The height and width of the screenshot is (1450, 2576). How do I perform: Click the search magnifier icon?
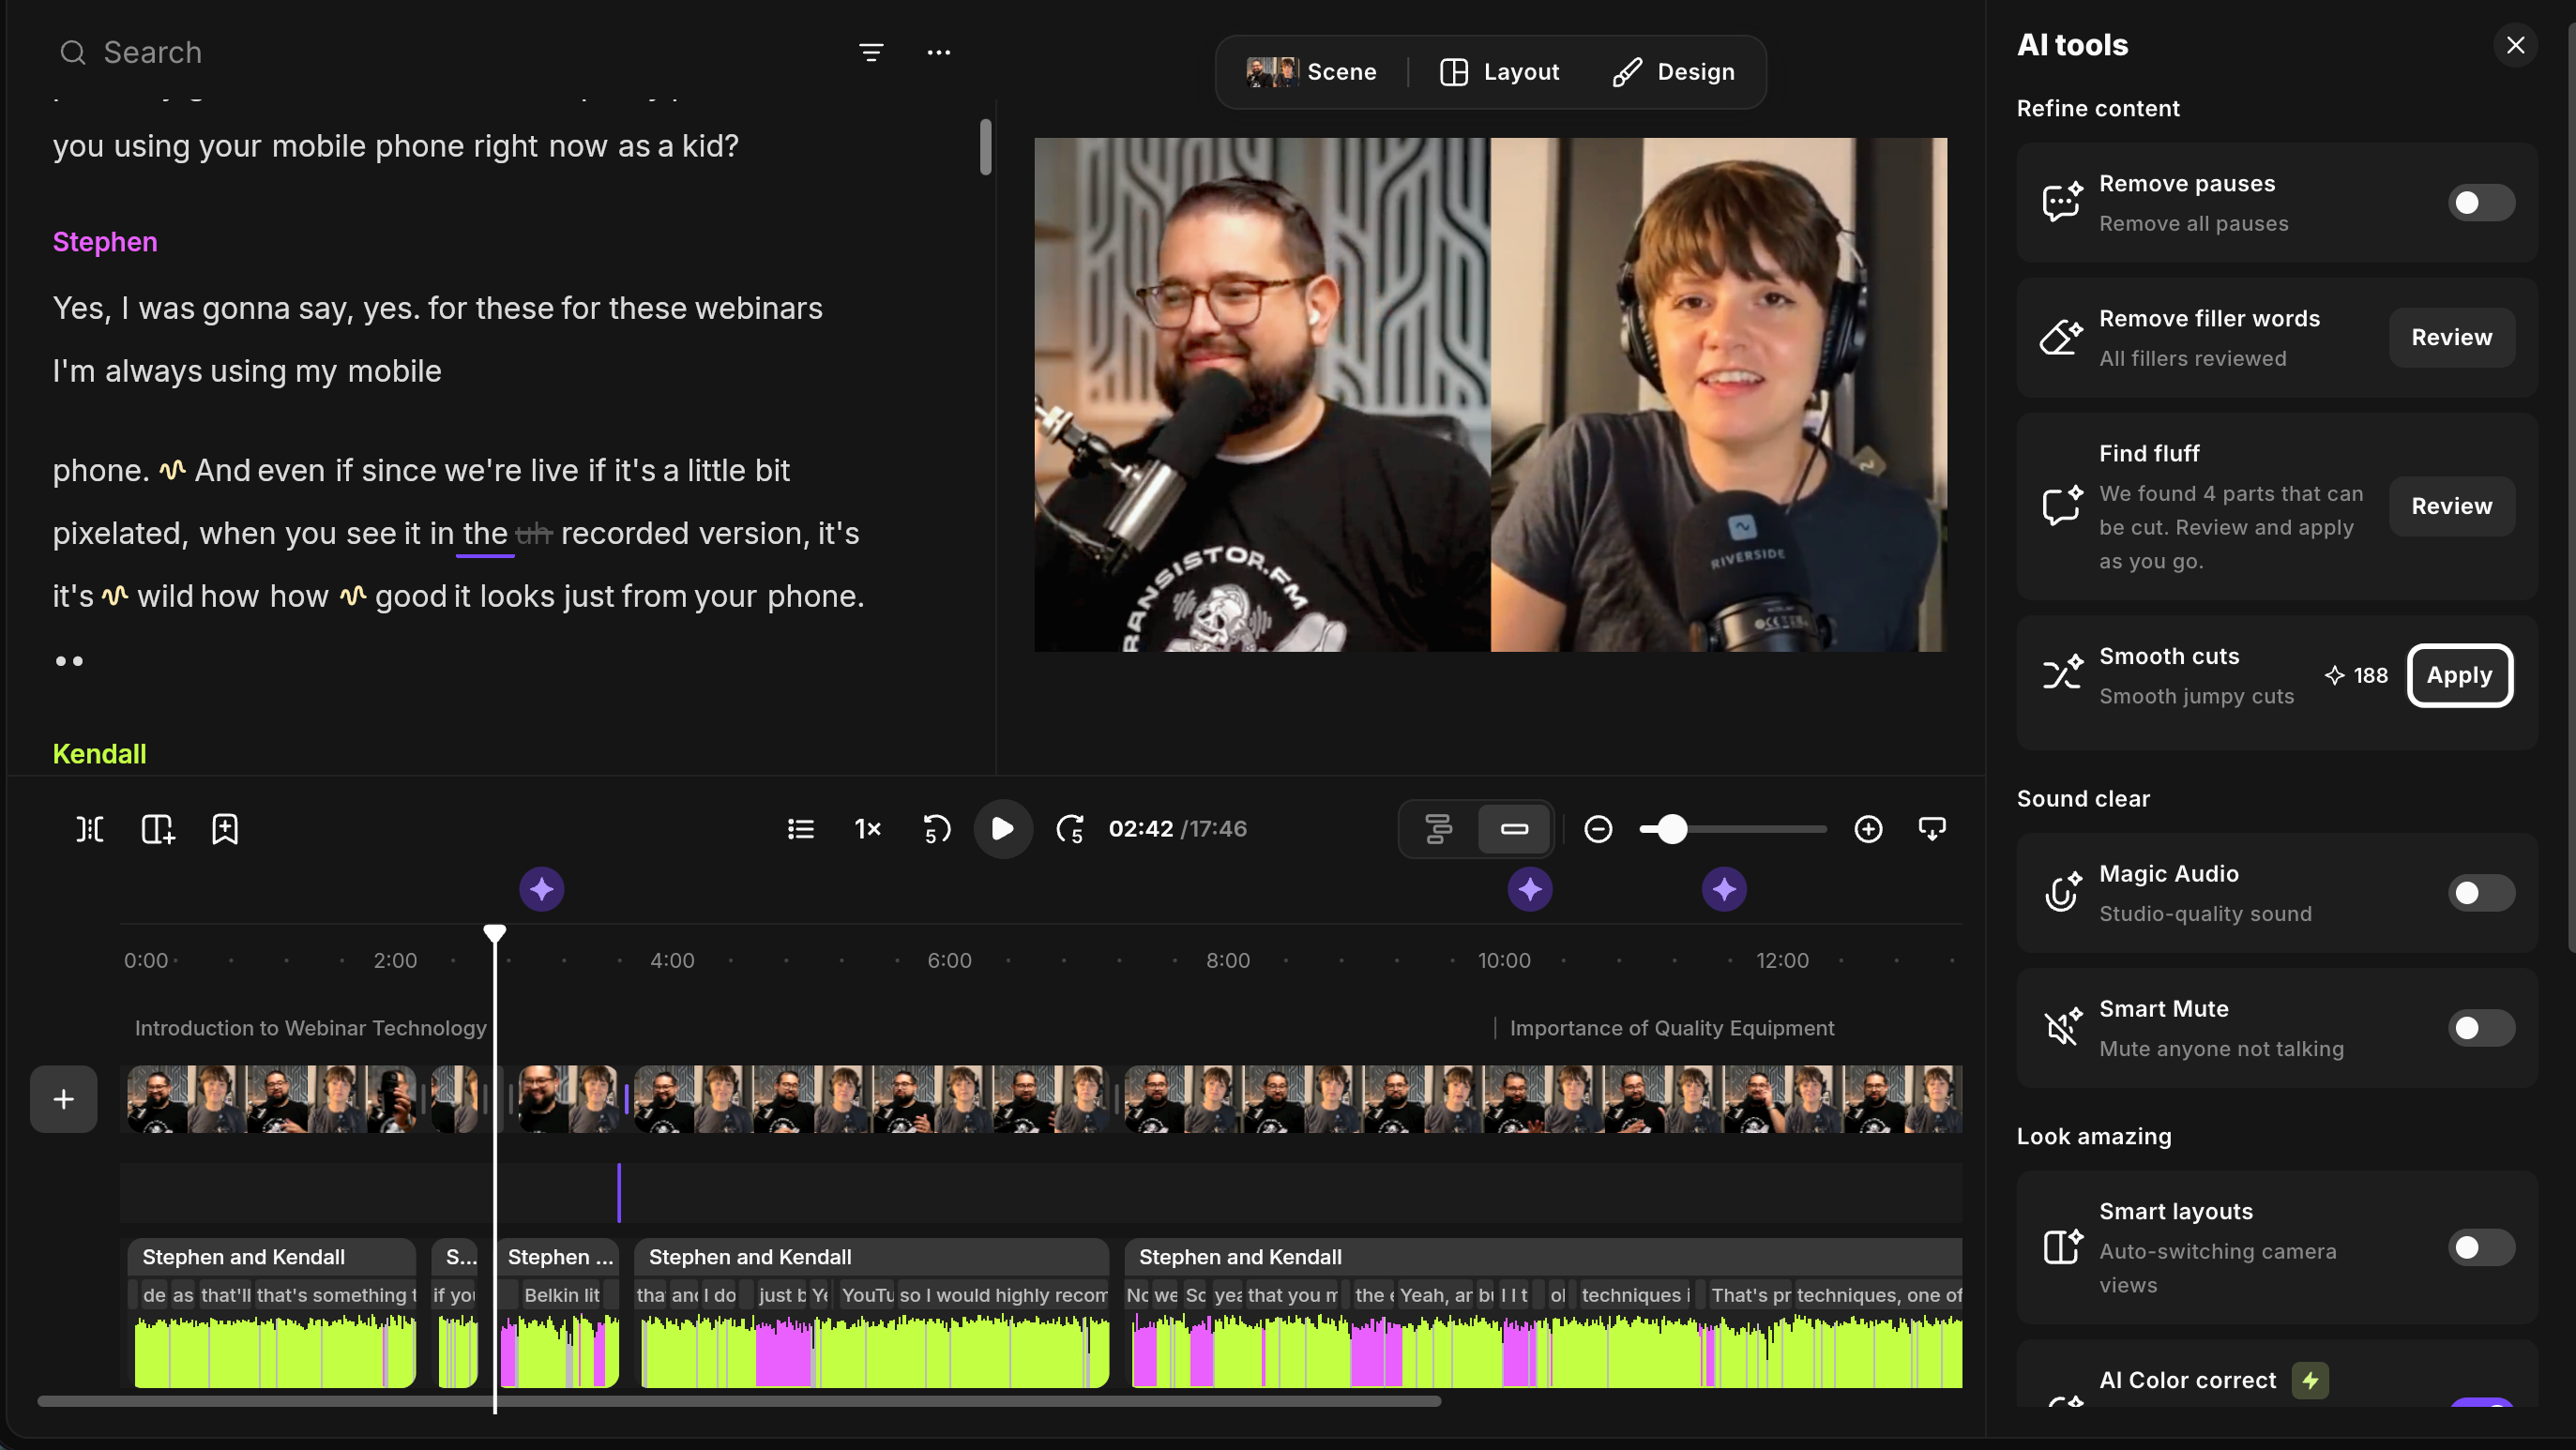tap(73, 52)
